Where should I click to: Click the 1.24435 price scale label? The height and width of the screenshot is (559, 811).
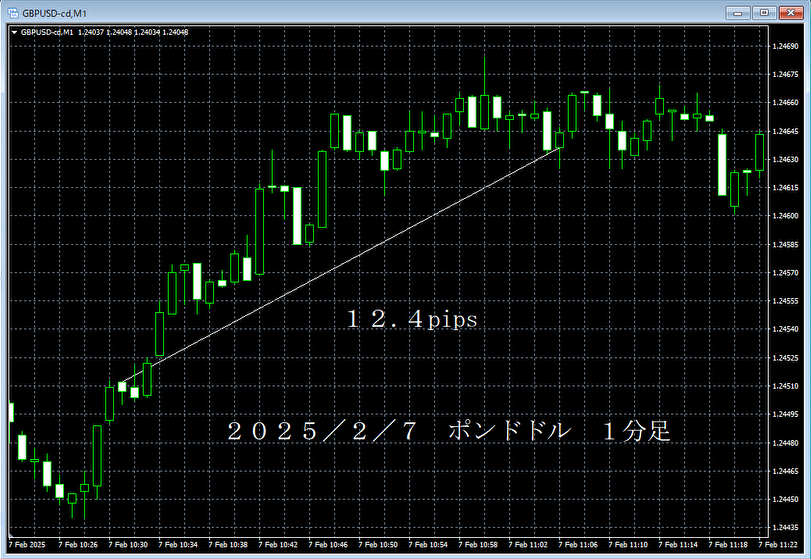click(785, 527)
